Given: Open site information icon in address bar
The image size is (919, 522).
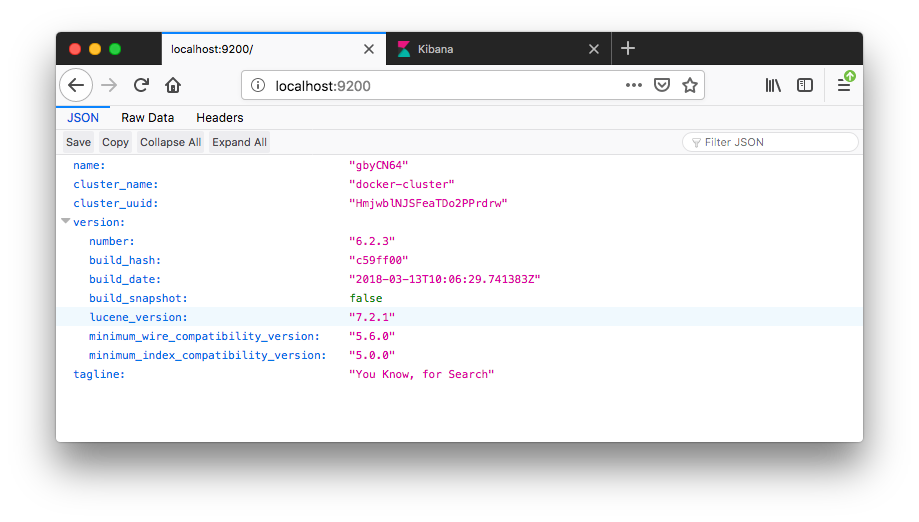Looking at the screenshot, I should click(258, 86).
